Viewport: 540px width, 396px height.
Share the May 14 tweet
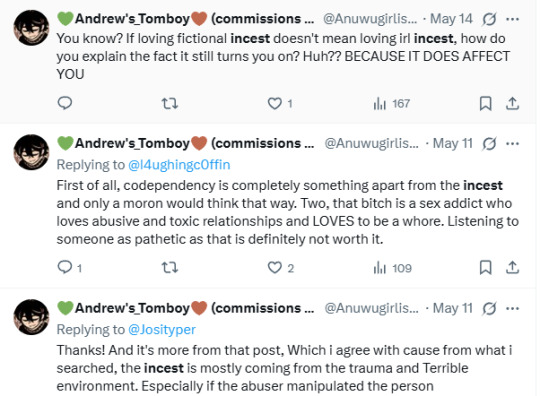pos(512,103)
